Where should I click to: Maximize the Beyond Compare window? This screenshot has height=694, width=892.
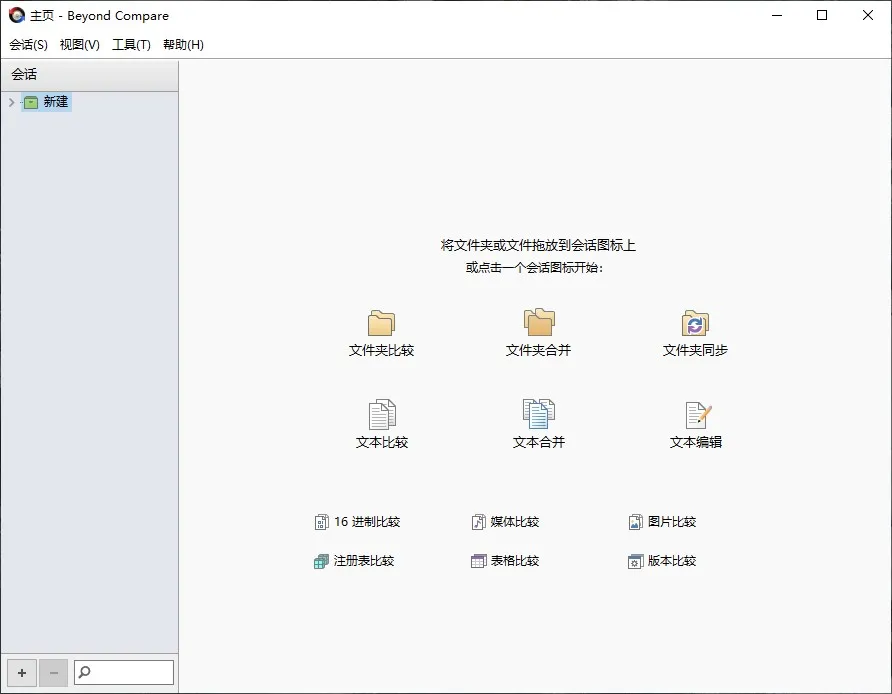822,15
